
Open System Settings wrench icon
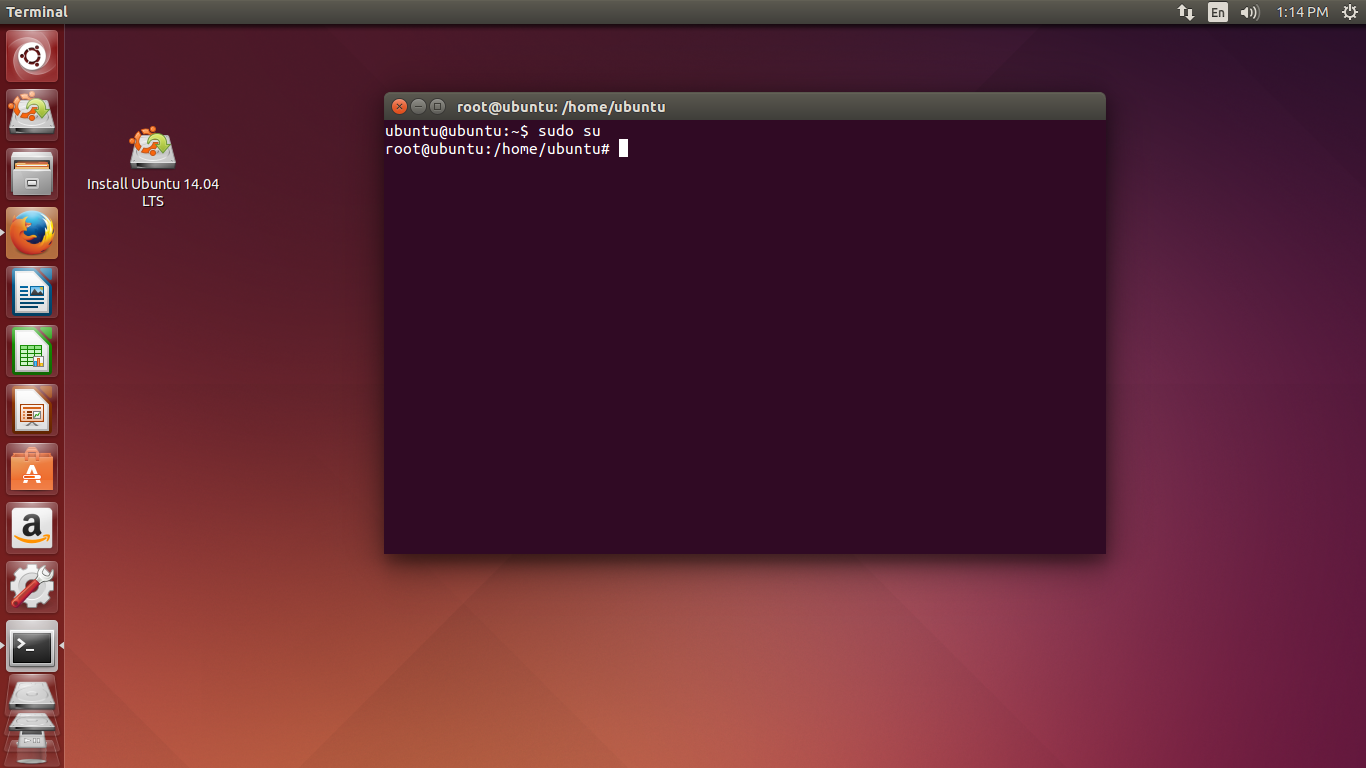point(32,587)
